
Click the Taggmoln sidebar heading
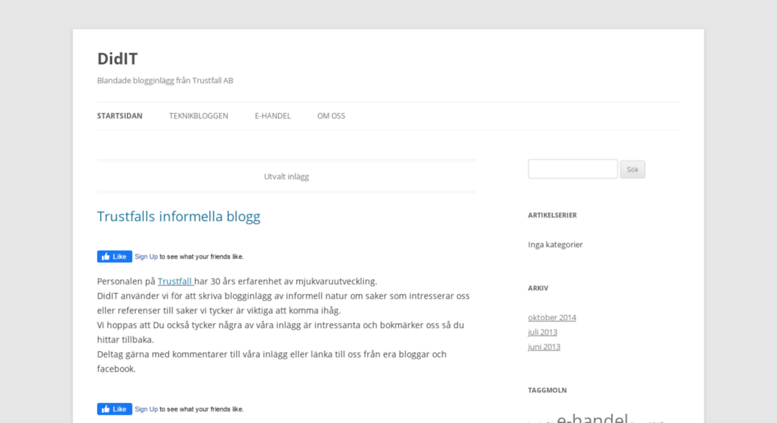pos(547,390)
